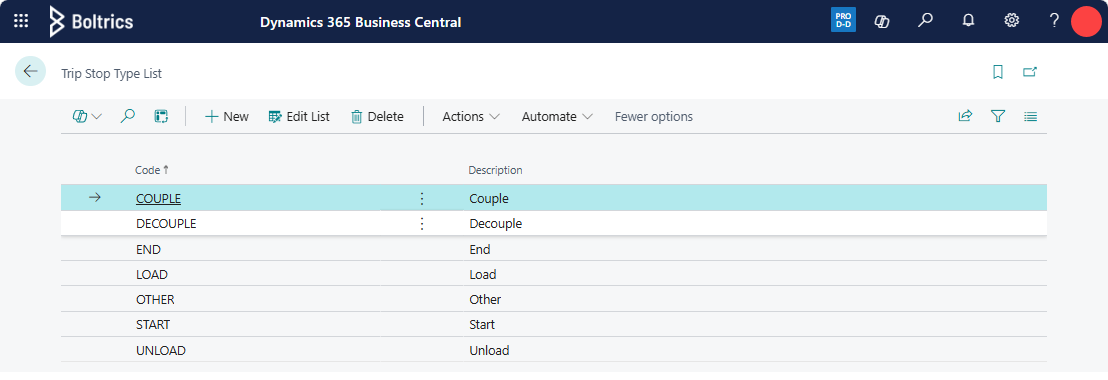Show more options for the DECOUPLE row
This screenshot has height=380, width=1108.
pyautogui.click(x=422, y=224)
